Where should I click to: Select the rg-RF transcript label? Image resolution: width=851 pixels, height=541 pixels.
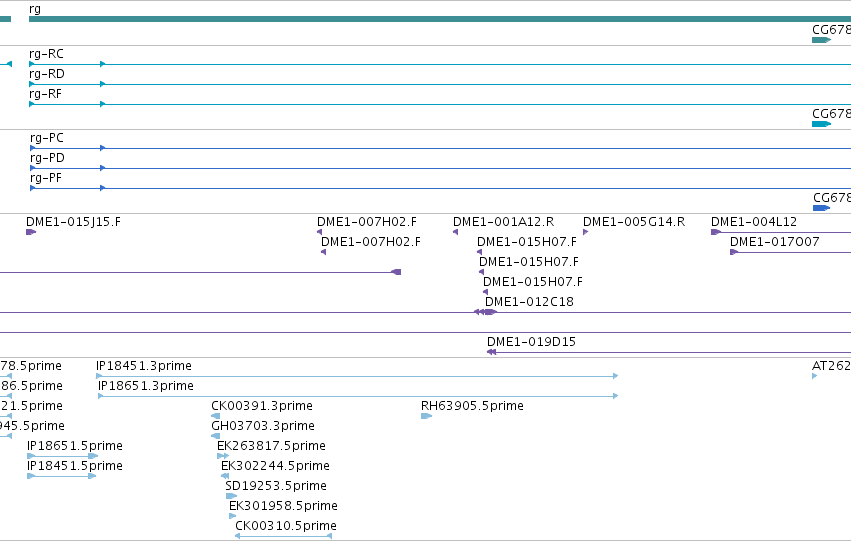[45, 94]
